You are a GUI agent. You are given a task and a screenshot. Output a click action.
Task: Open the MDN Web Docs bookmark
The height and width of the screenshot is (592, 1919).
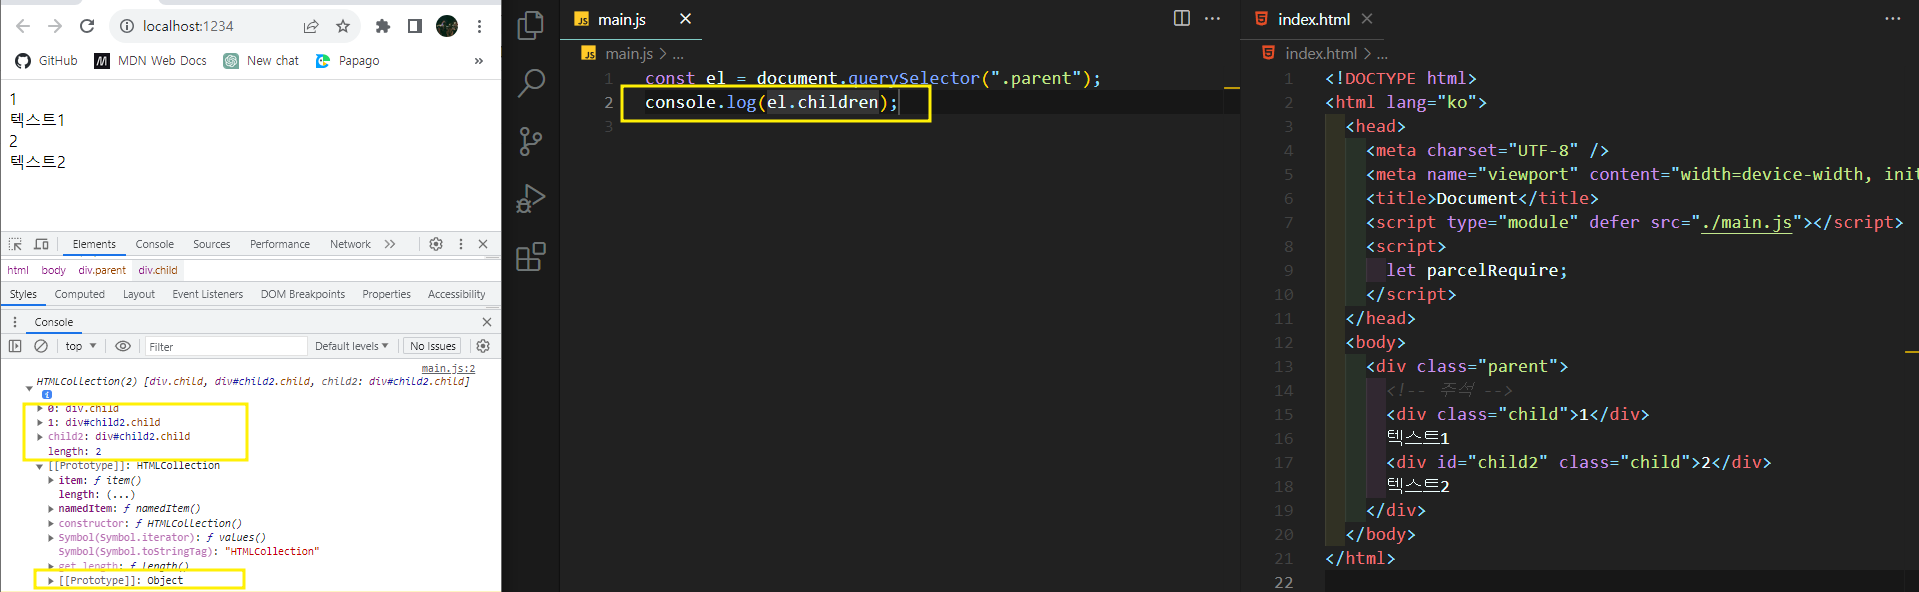pyautogui.click(x=150, y=61)
